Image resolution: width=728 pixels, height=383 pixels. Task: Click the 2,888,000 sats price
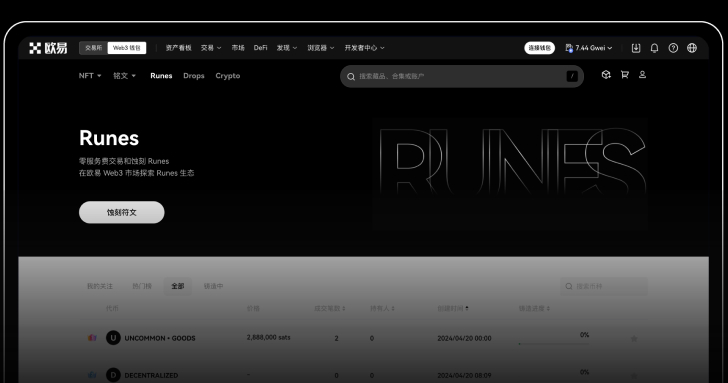(x=268, y=338)
